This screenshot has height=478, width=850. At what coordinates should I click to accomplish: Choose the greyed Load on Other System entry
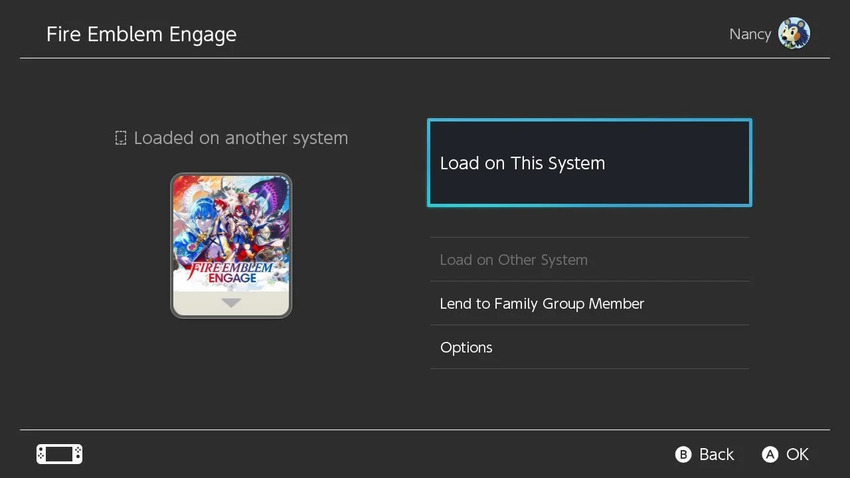589,260
